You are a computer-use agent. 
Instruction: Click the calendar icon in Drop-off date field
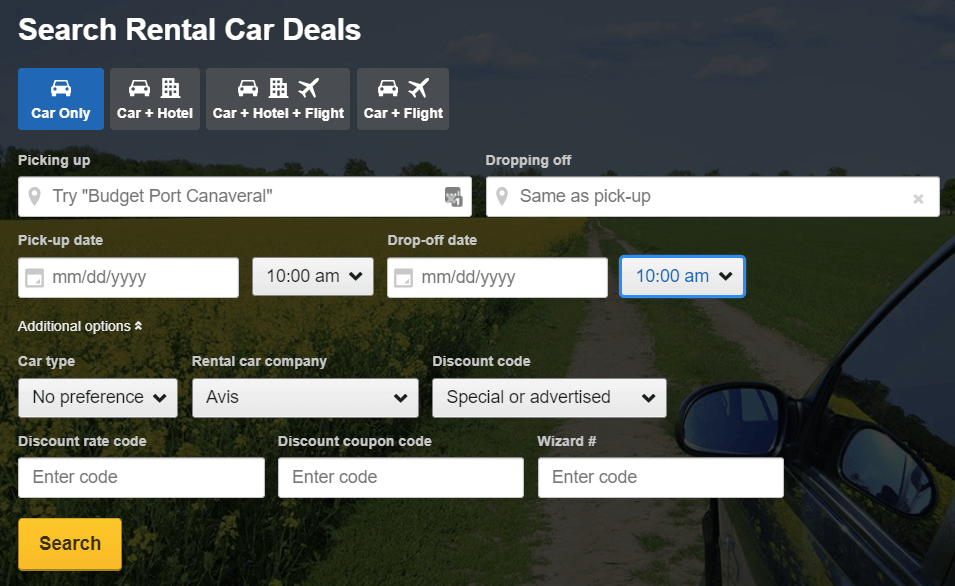point(403,278)
